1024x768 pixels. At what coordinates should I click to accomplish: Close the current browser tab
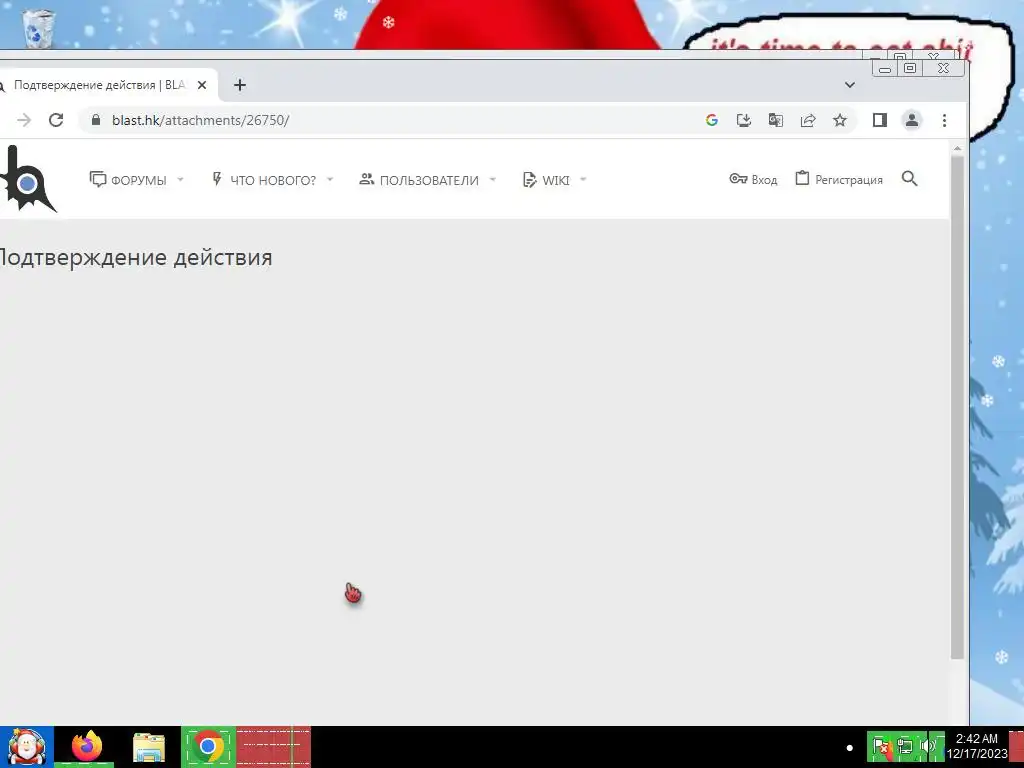[x=202, y=85]
